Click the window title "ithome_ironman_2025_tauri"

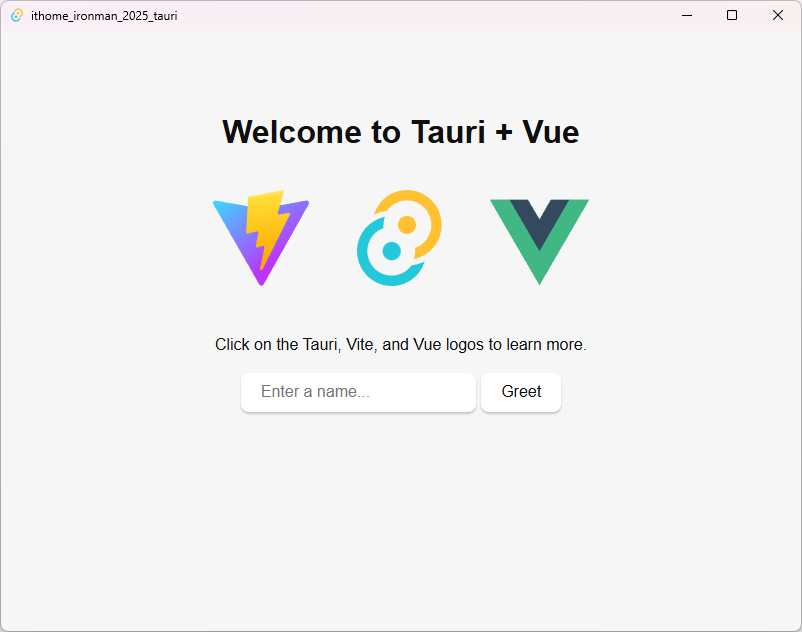(104, 16)
